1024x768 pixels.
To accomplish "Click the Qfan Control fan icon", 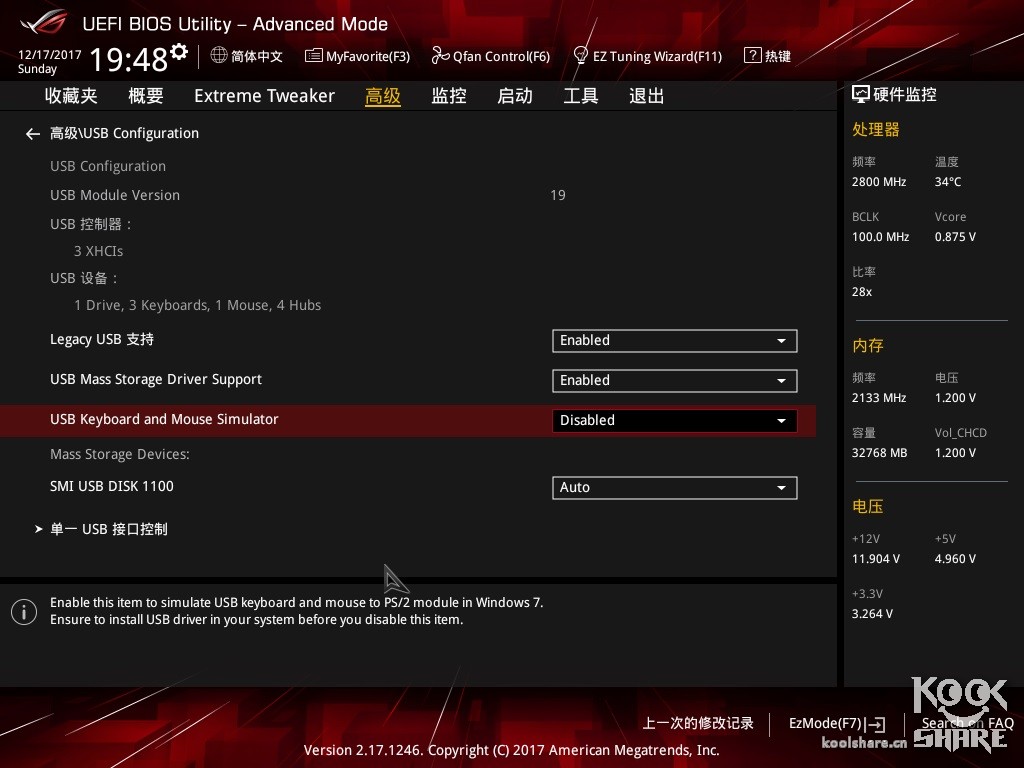I will click(x=440, y=56).
